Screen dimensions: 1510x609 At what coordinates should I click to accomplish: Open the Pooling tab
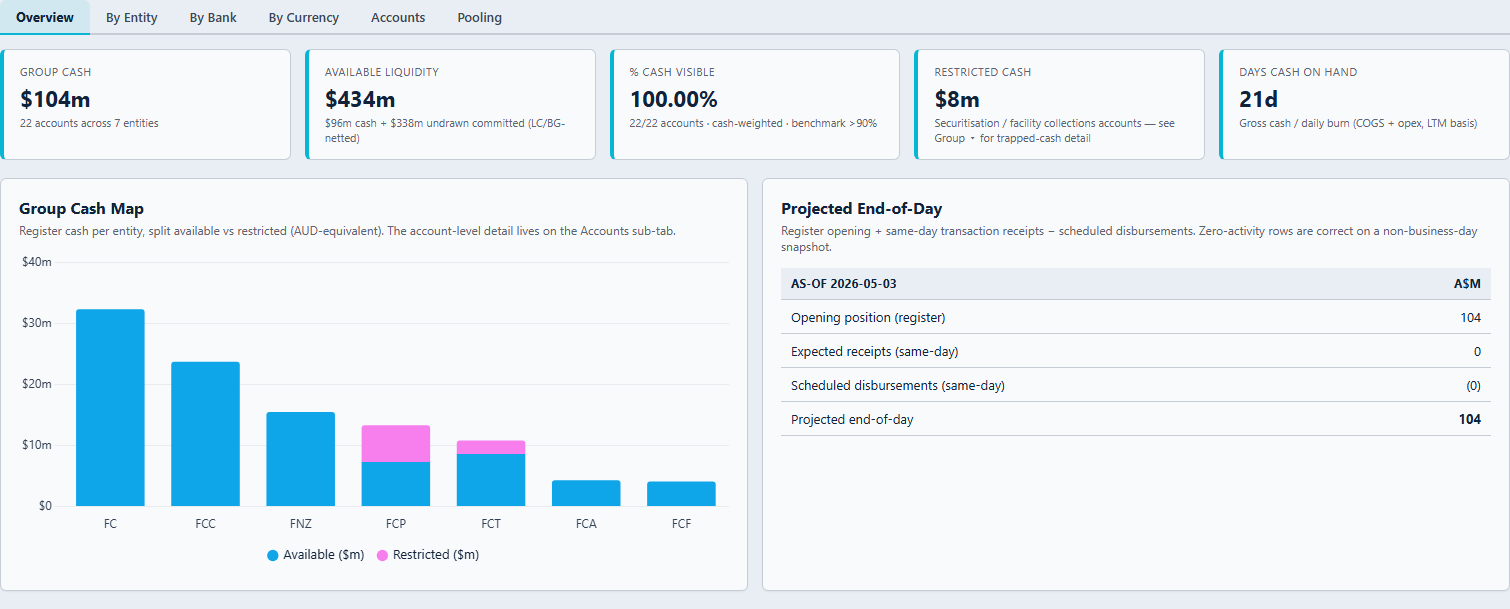tap(480, 17)
